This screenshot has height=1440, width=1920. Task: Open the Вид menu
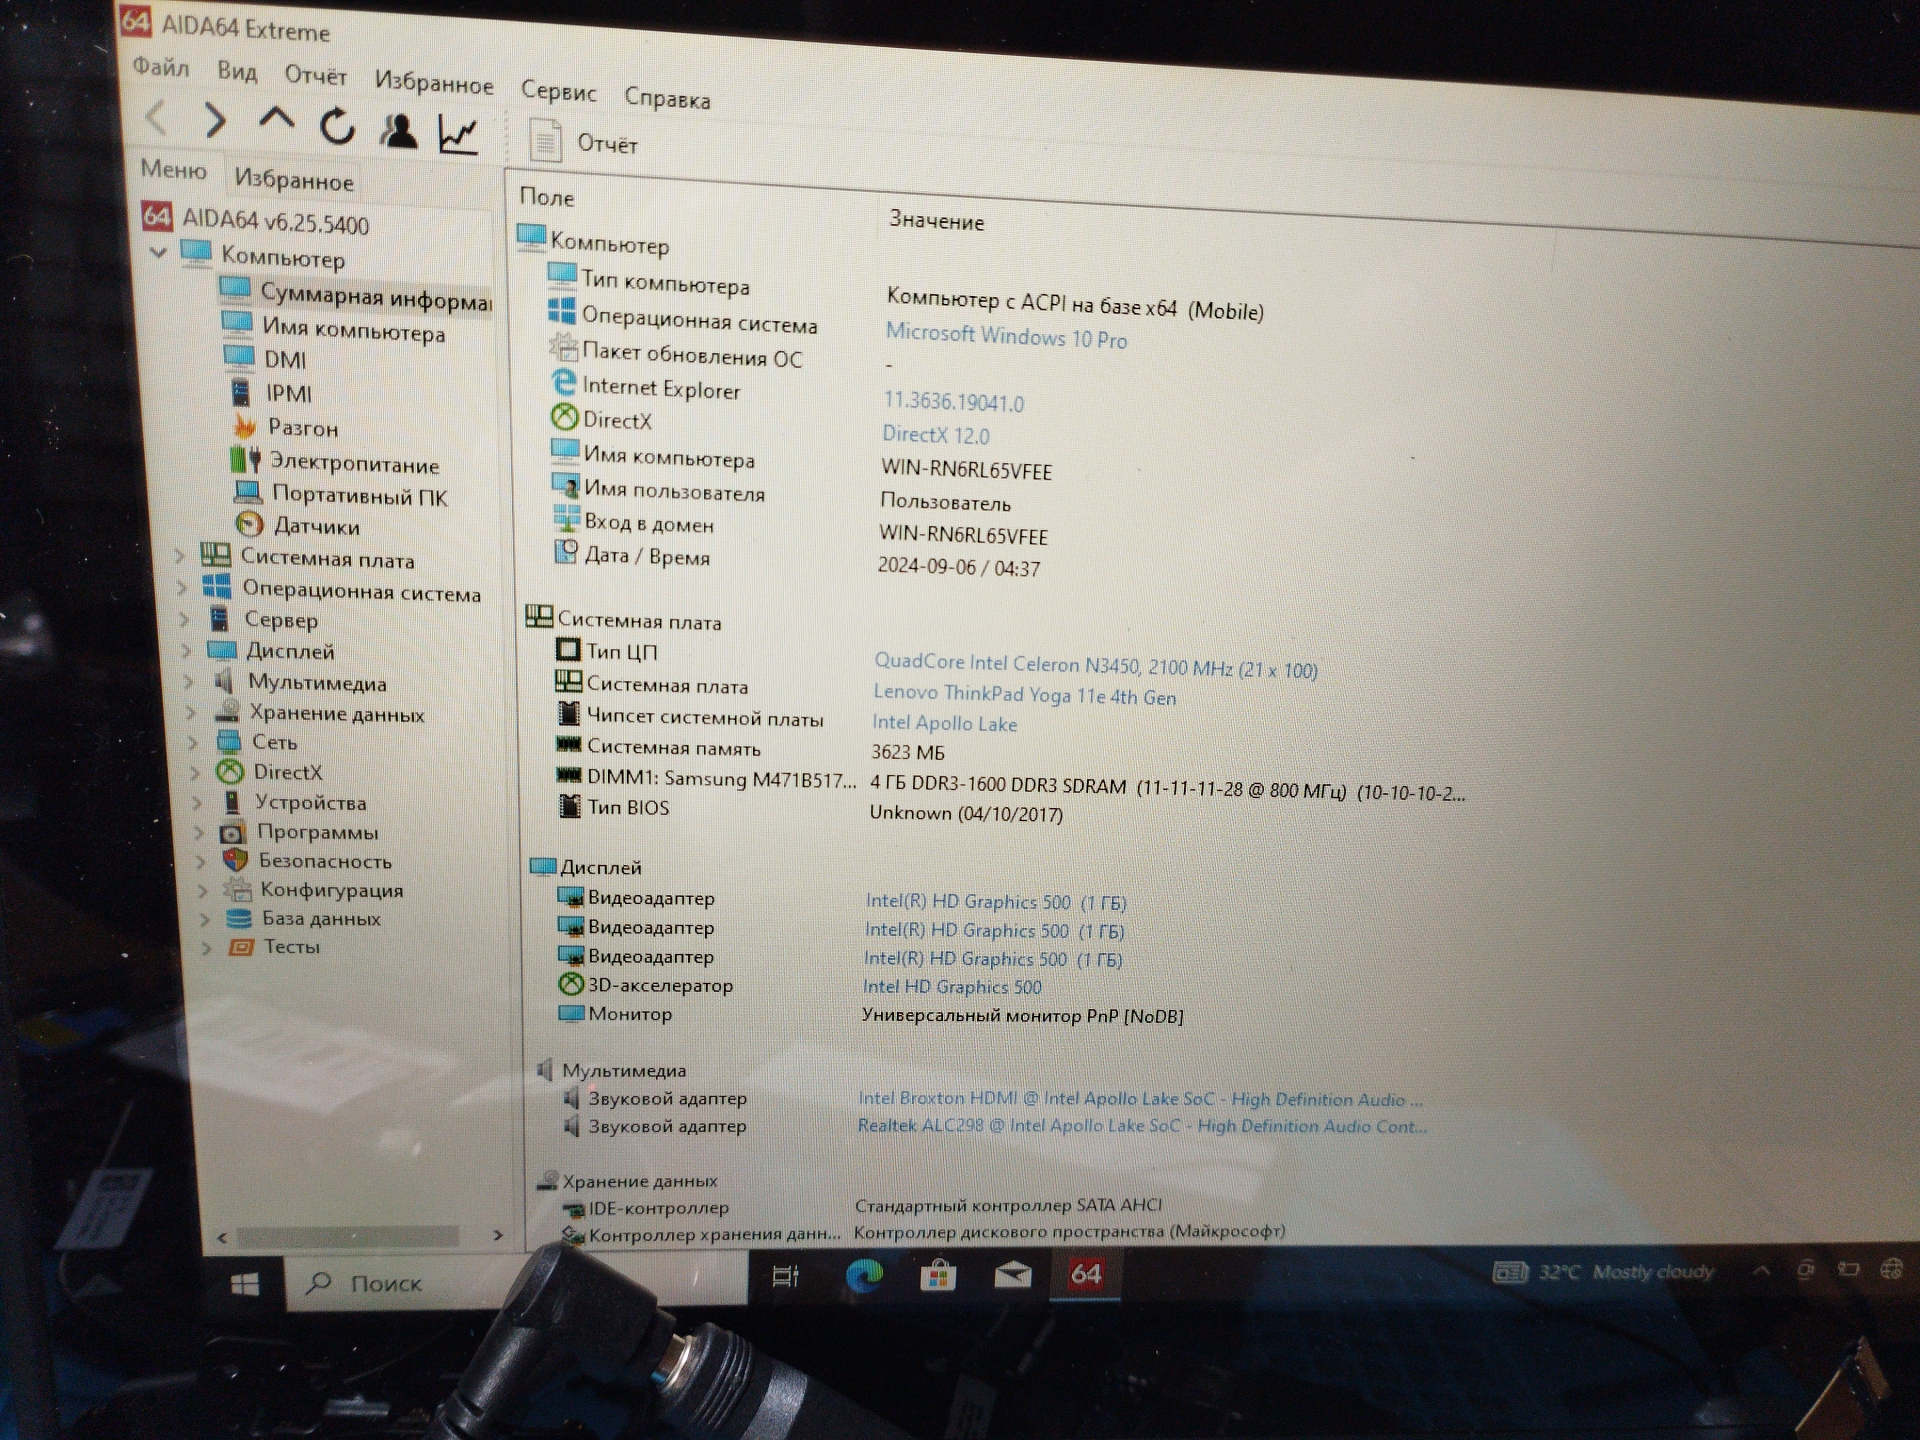click(237, 71)
